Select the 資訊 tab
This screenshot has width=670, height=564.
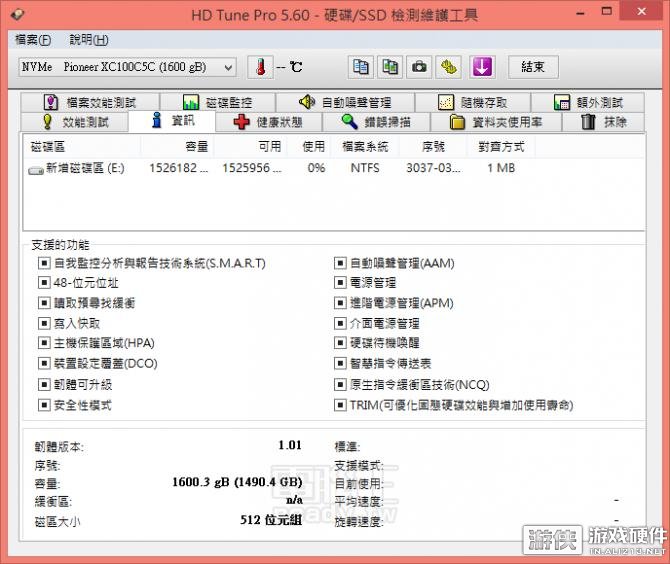172,121
